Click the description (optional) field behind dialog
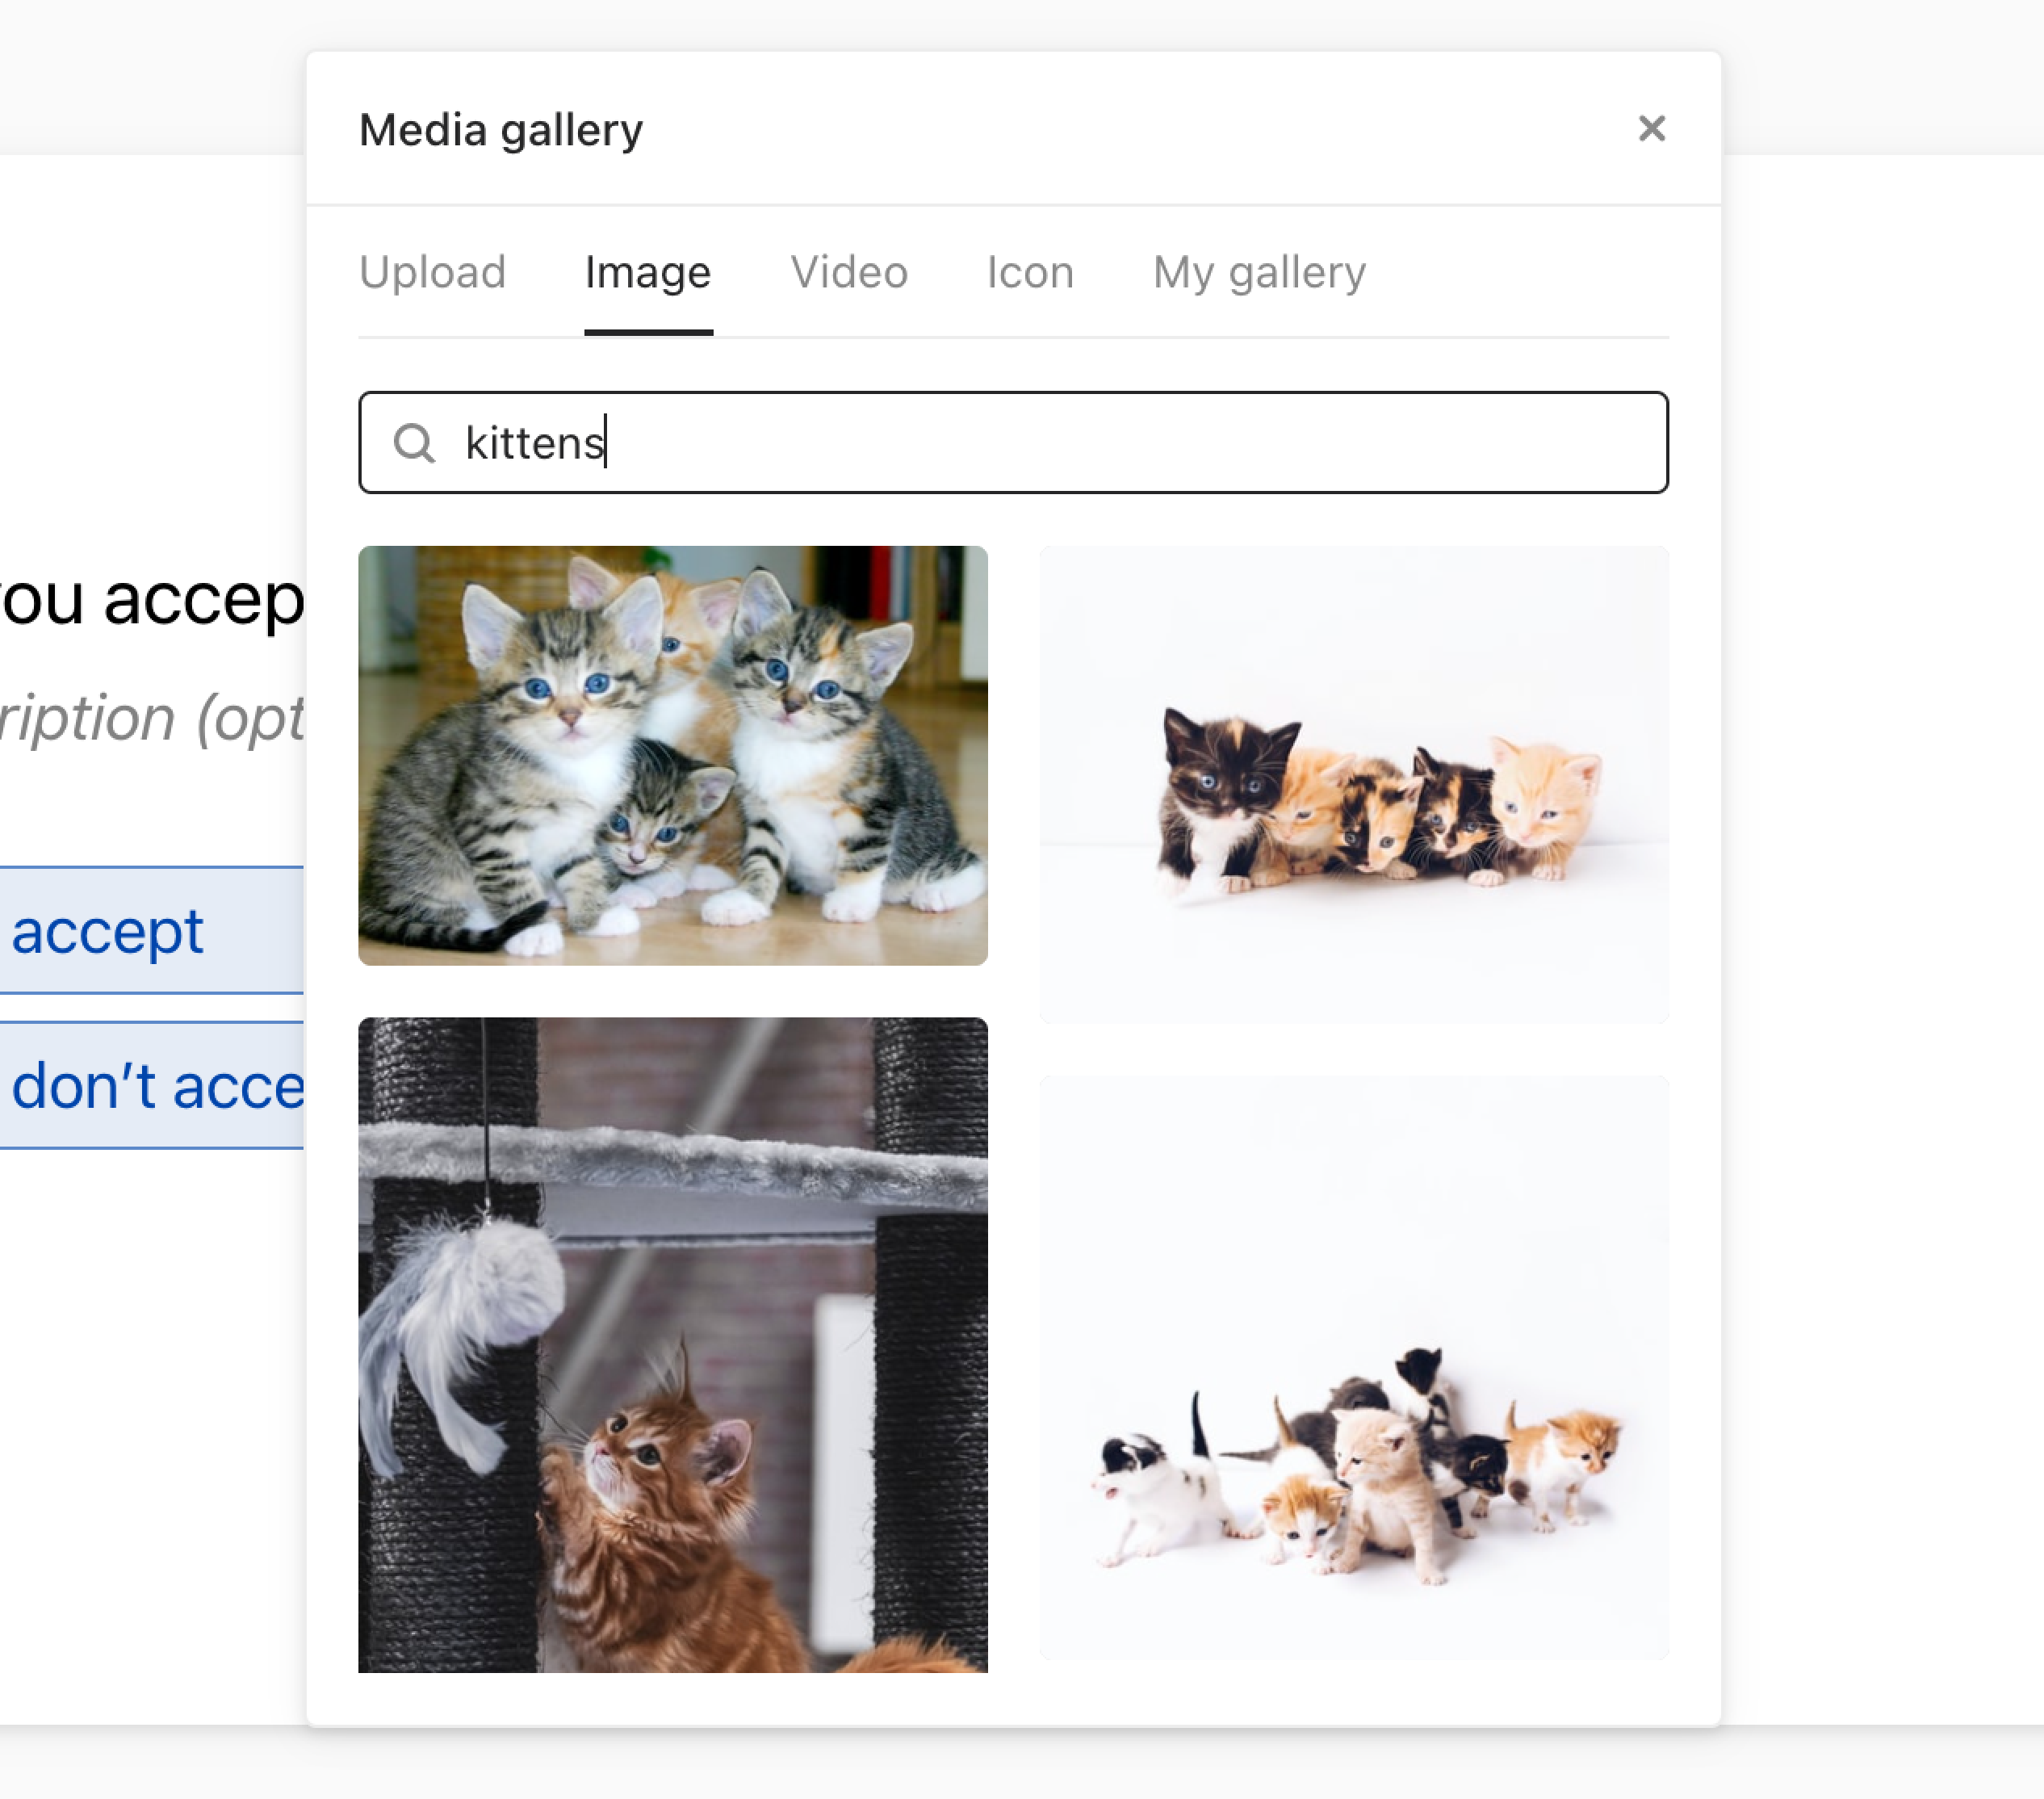The height and width of the screenshot is (1799, 2044). pyautogui.click(x=151, y=718)
